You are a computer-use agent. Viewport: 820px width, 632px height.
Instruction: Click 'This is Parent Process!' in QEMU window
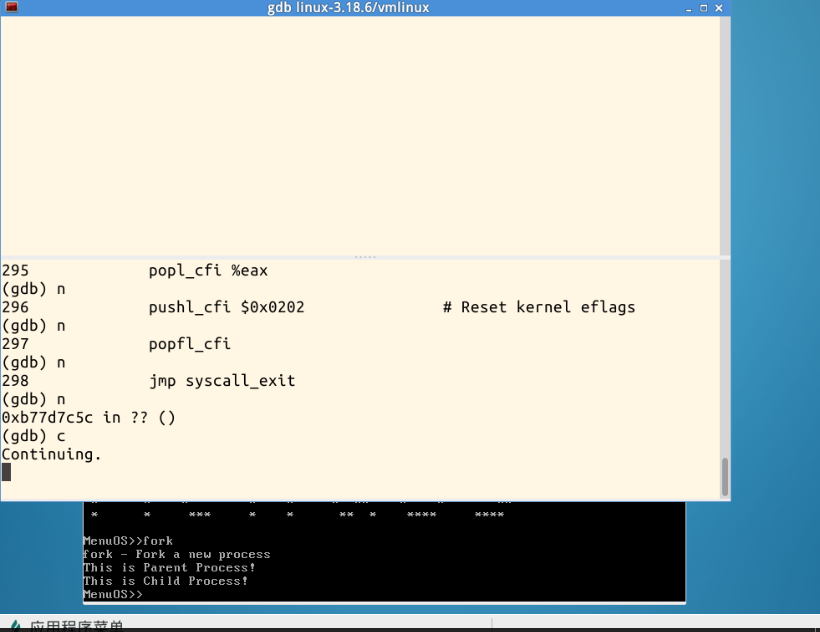pyautogui.click(x=169, y=568)
